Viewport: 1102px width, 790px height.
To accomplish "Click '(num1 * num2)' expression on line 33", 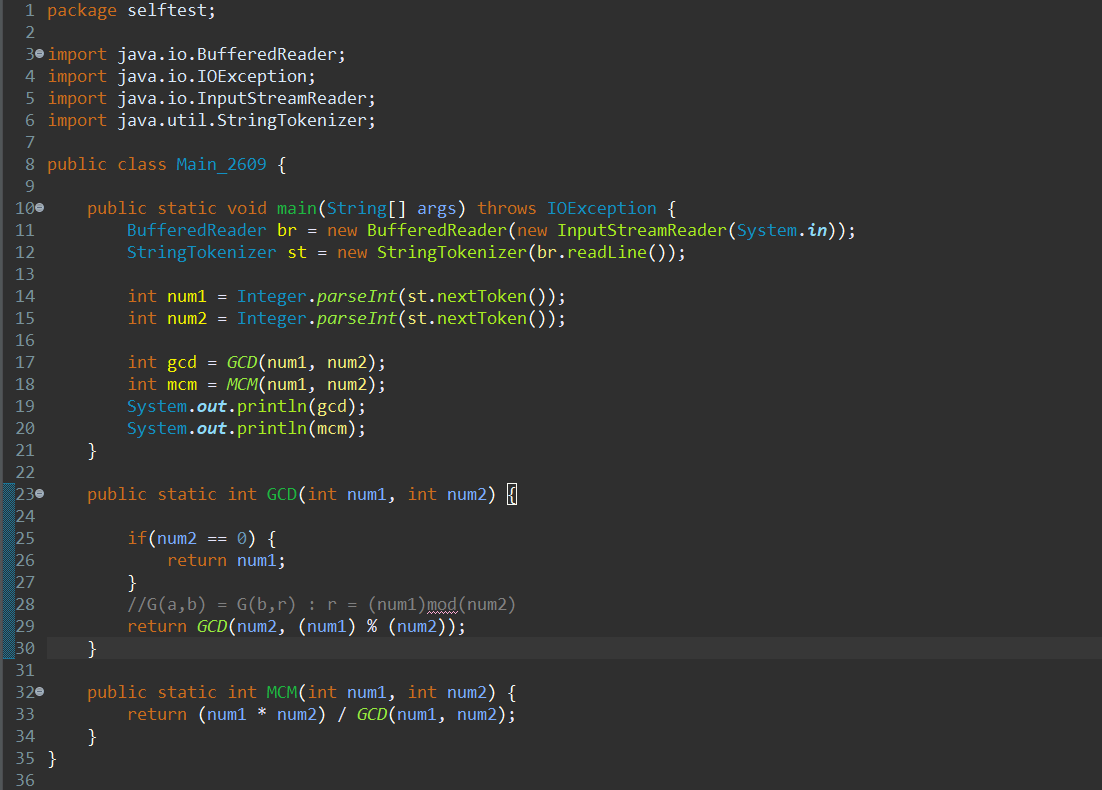I will click(x=262, y=714).
